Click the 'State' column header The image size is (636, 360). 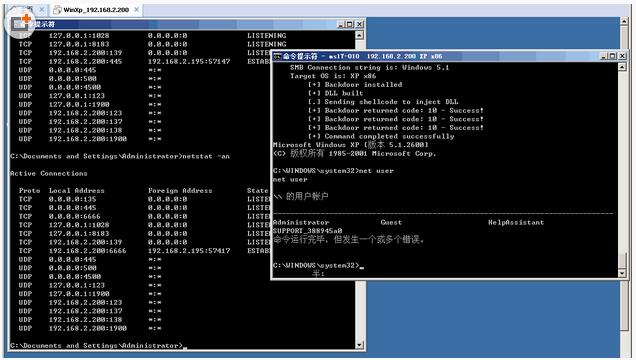258,190
